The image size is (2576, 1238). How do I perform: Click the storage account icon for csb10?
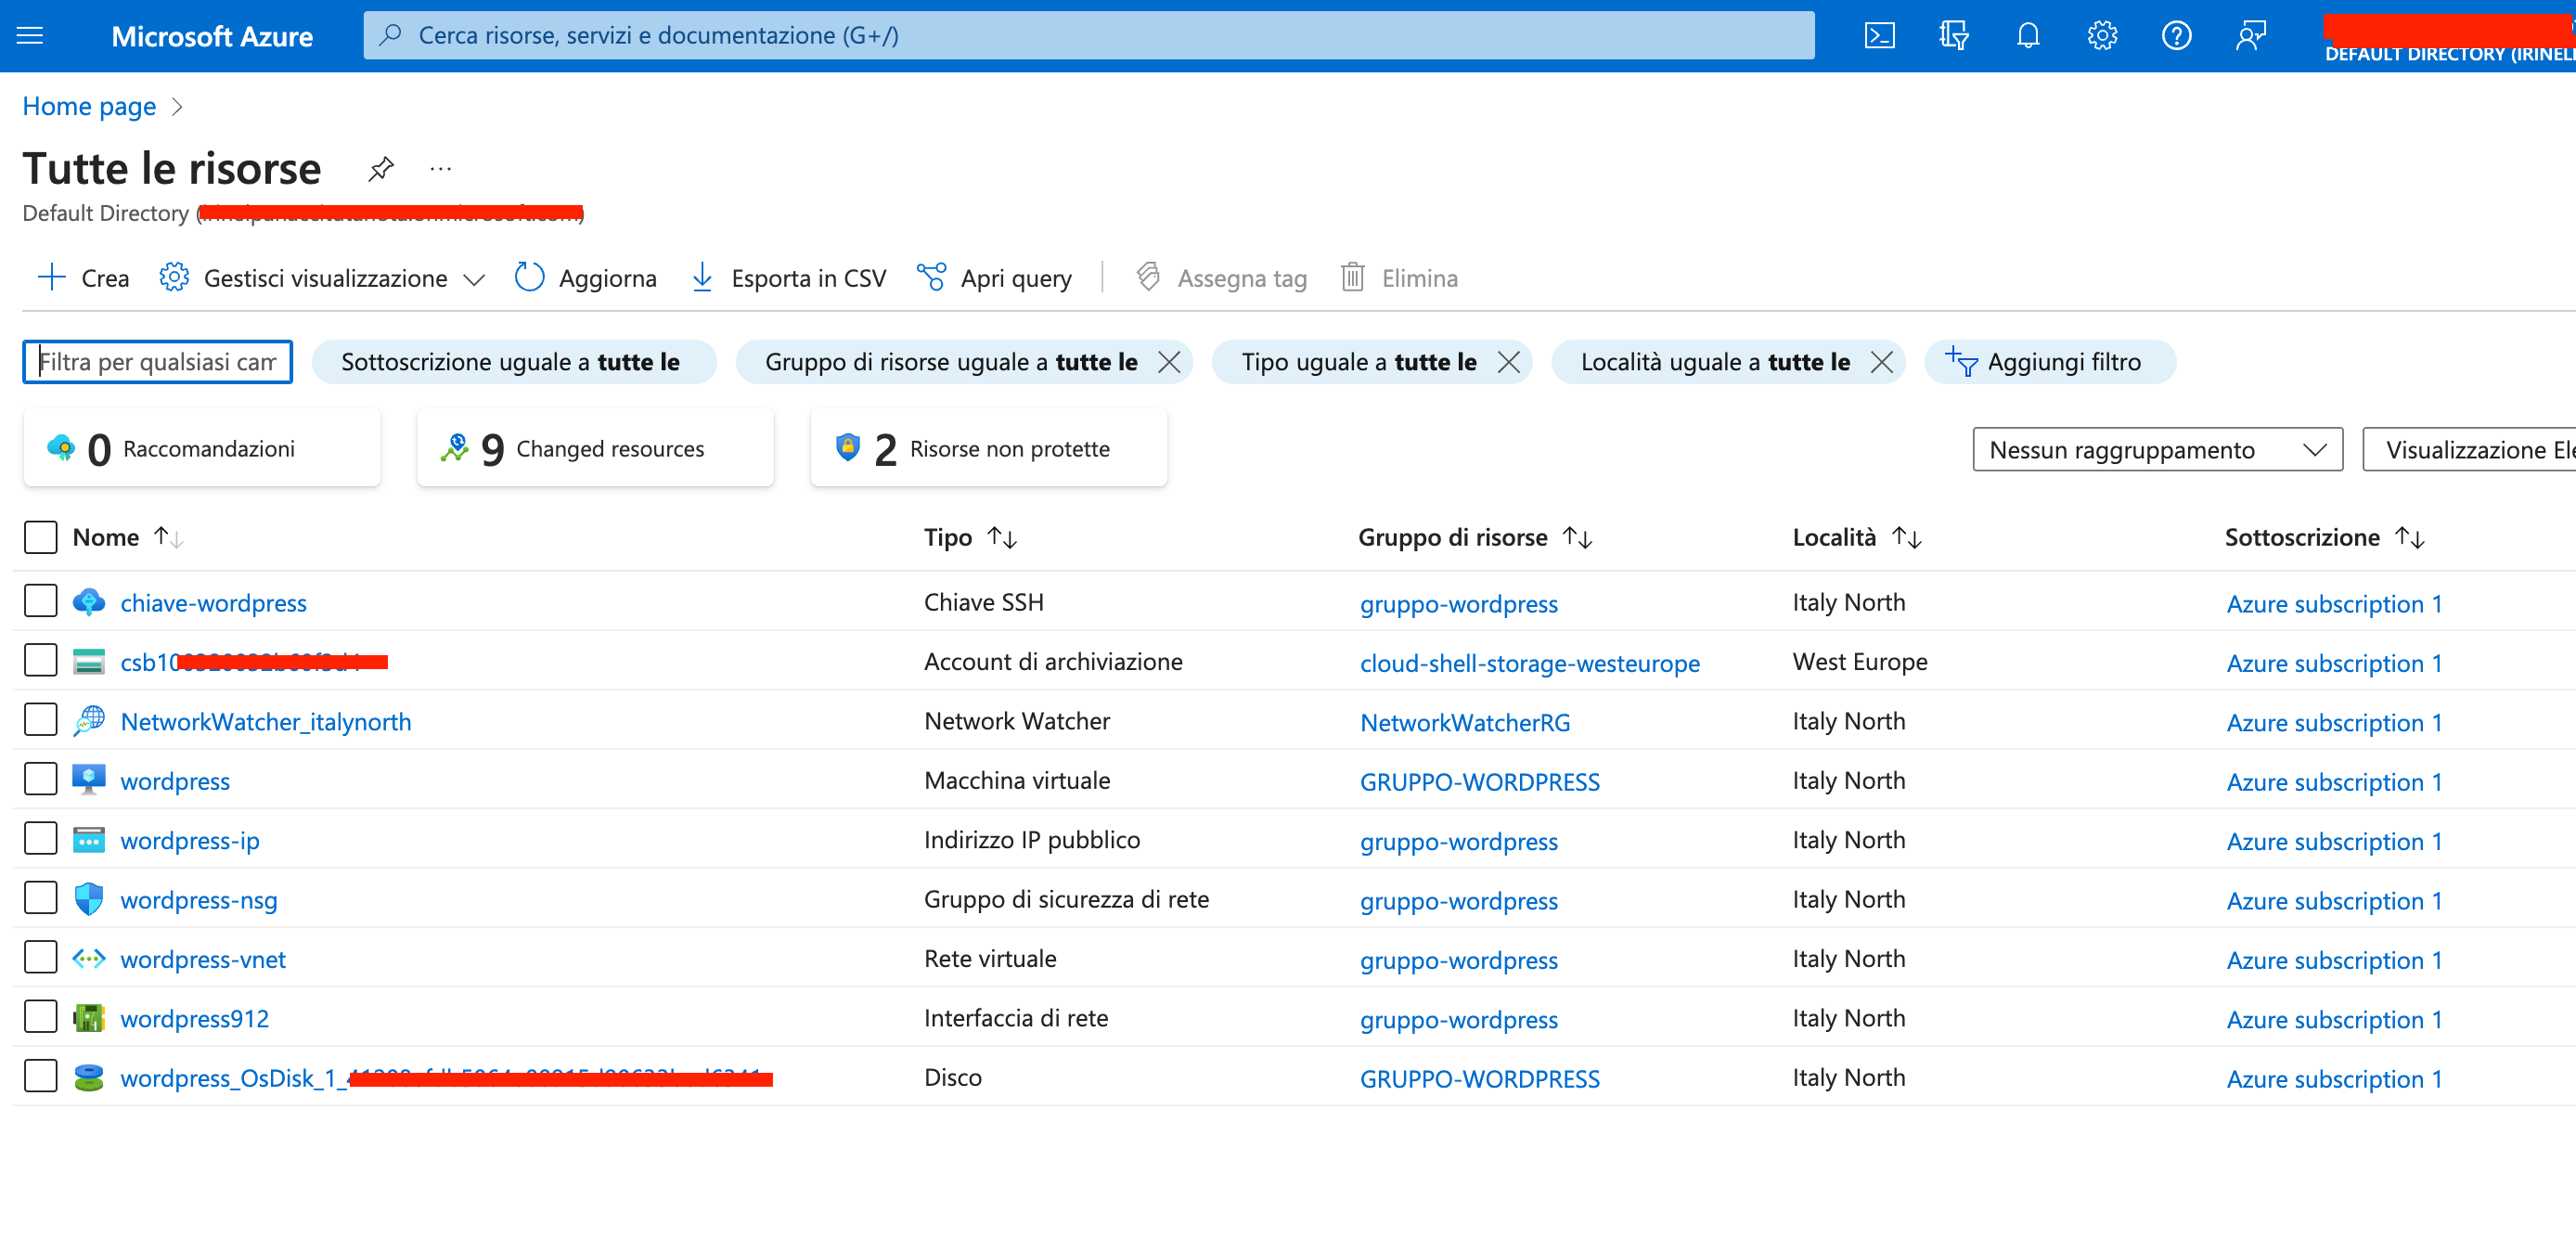89,661
